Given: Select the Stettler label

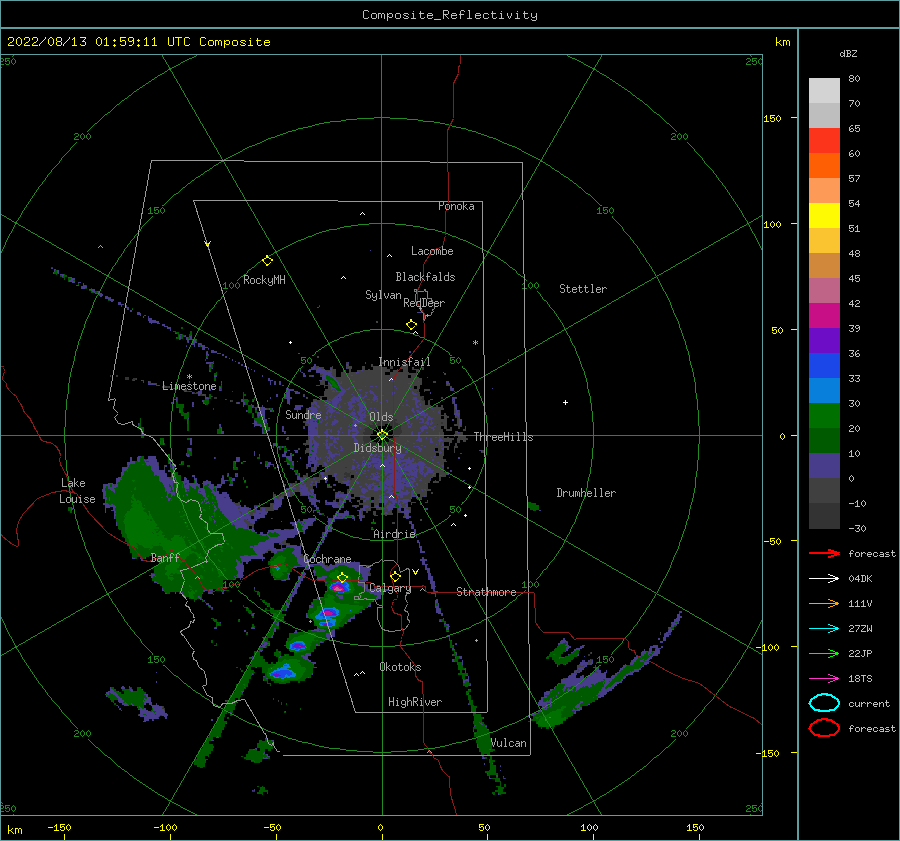Looking at the screenshot, I should pos(583,289).
